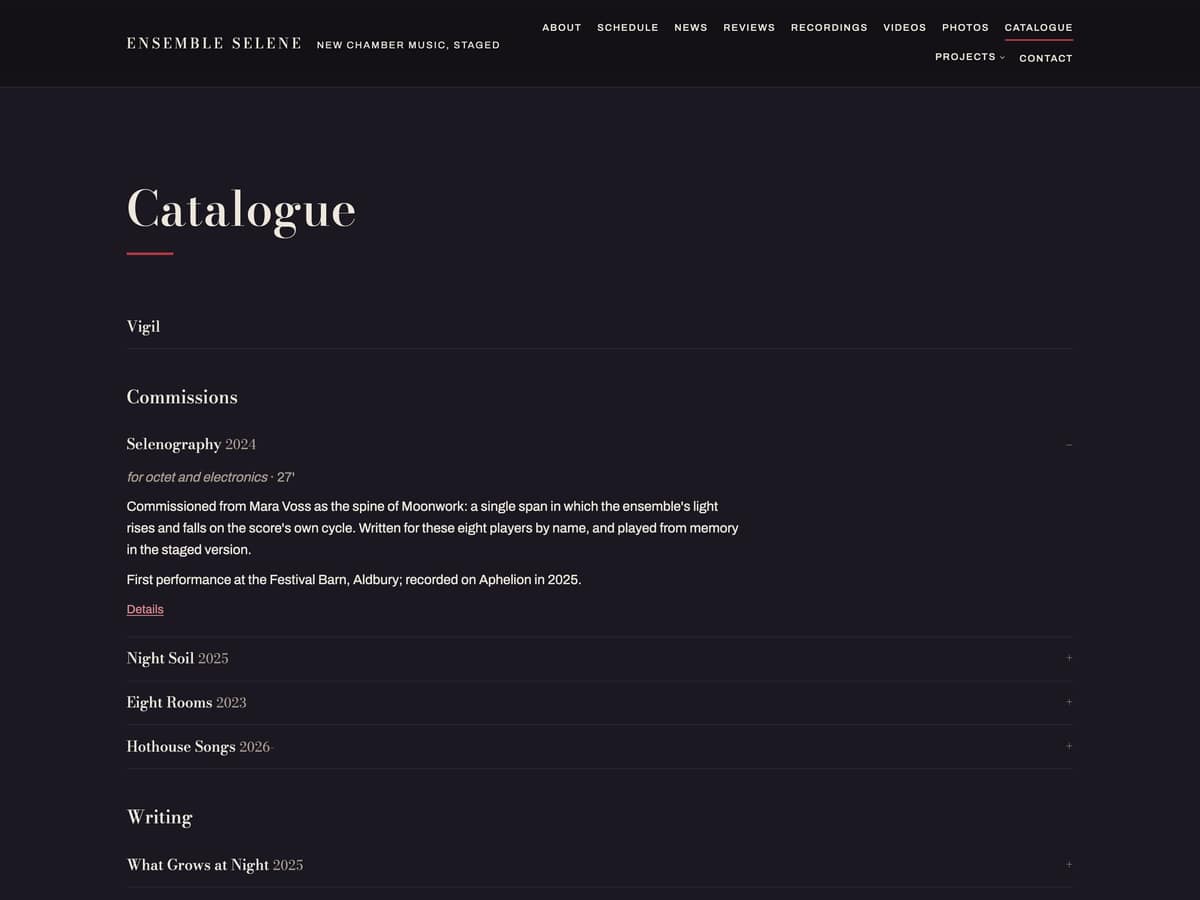
Task: Click the Writing section heading
Action: [x=159, y=817]
